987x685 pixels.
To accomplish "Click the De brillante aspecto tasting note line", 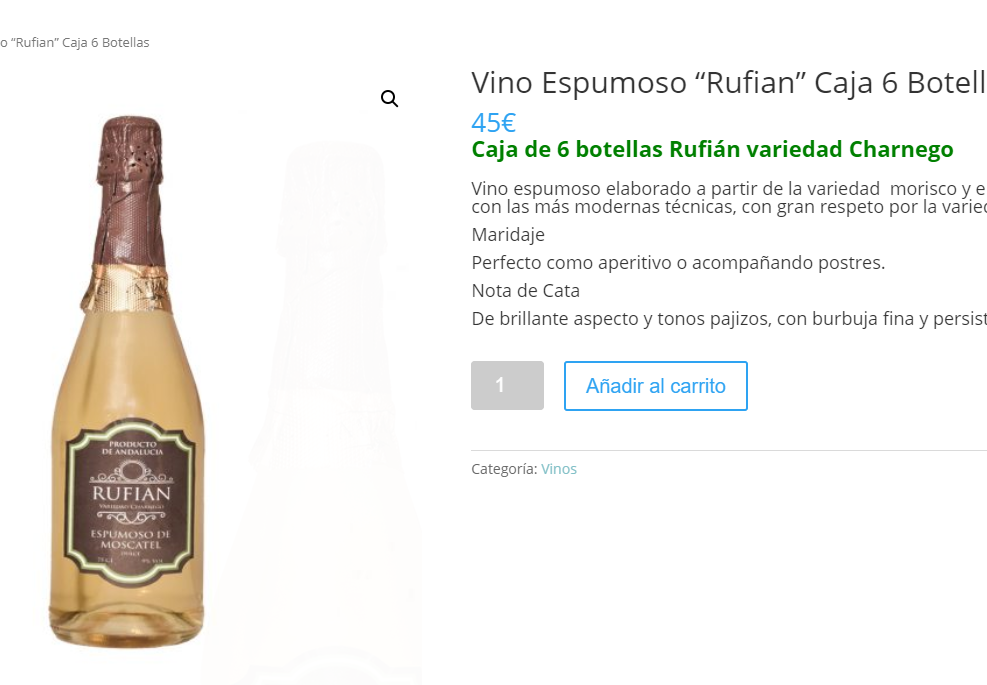I will coord(729,319).
